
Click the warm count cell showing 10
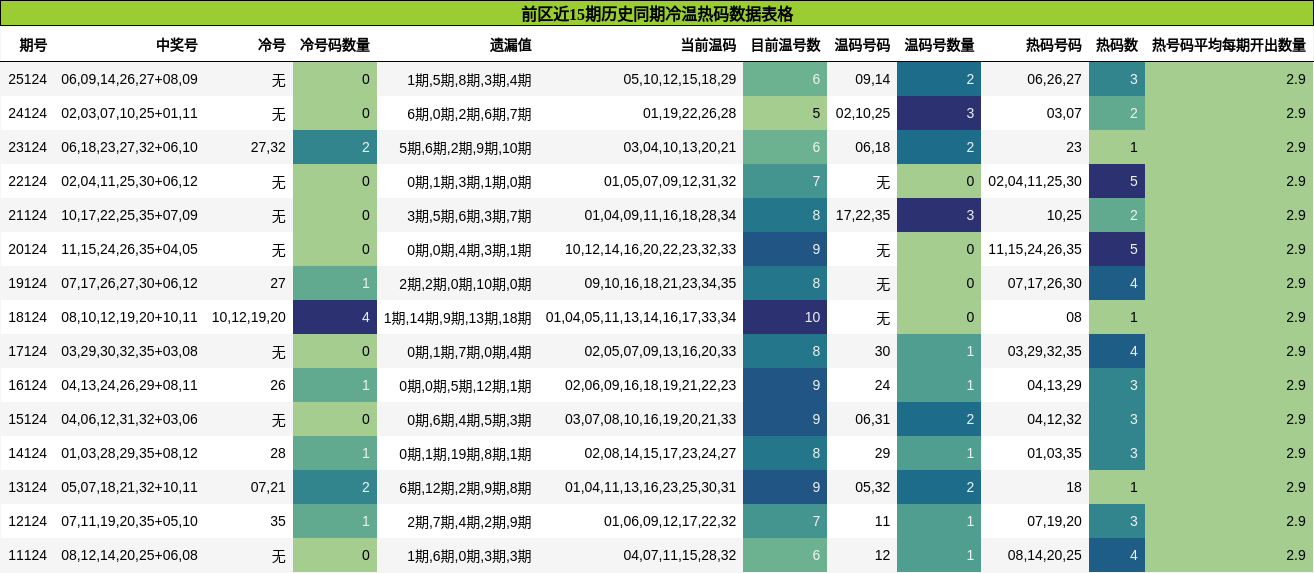pos(785,317)
